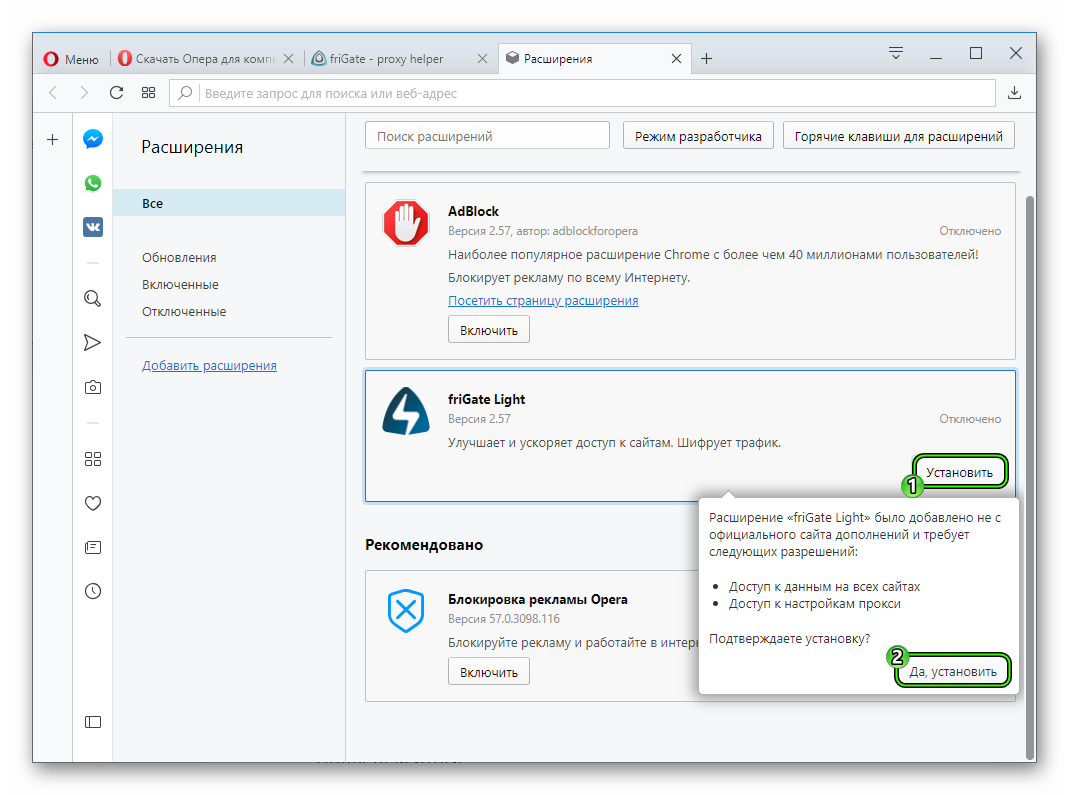The width and height of the screenshot is (1069, 795).
Task: Click Доступ к данным на всех сайтах item
Action: pos(824,586)
